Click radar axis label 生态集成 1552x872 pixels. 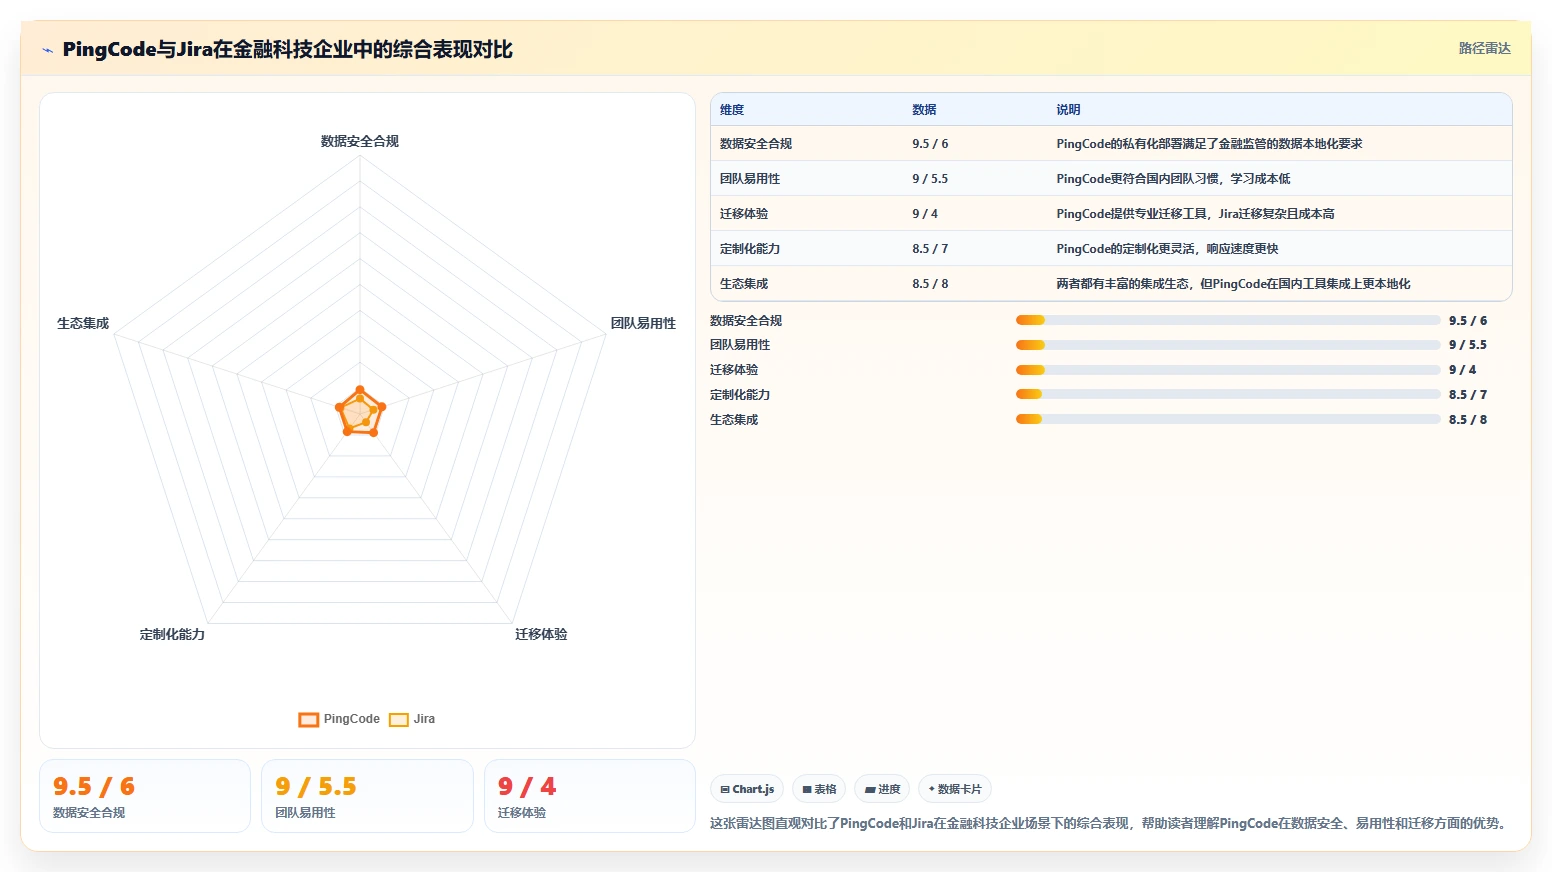[x=83, y=323]
